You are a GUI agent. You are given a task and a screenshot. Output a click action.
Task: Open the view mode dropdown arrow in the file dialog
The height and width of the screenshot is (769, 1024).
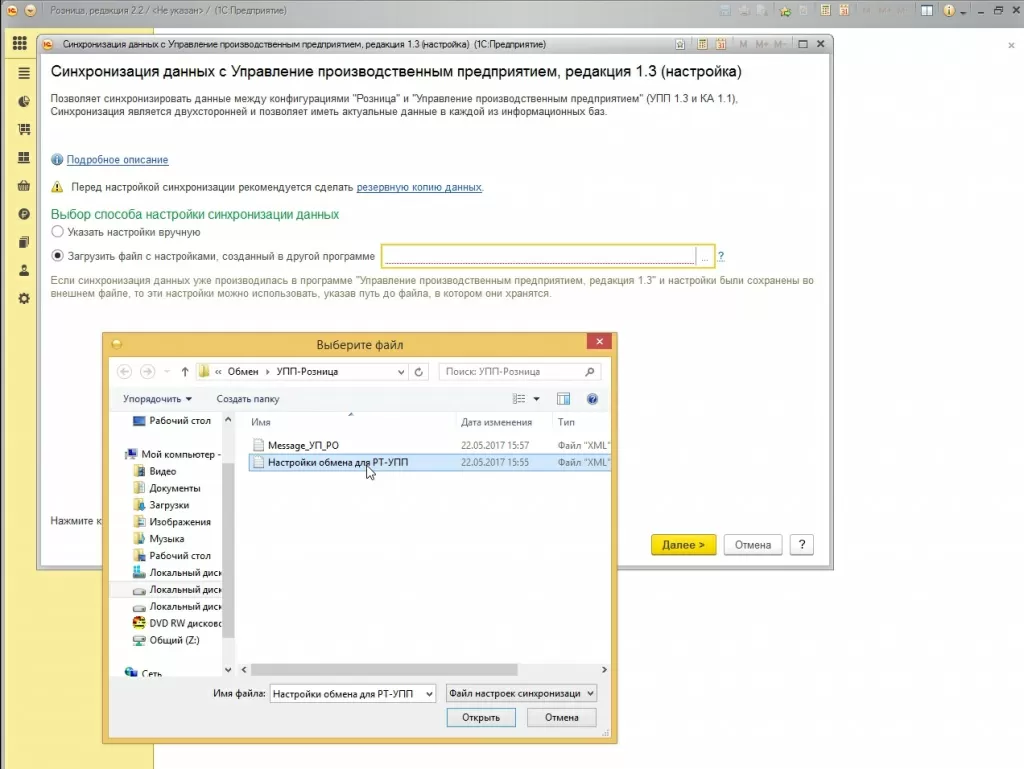click(x=536, y=399)
